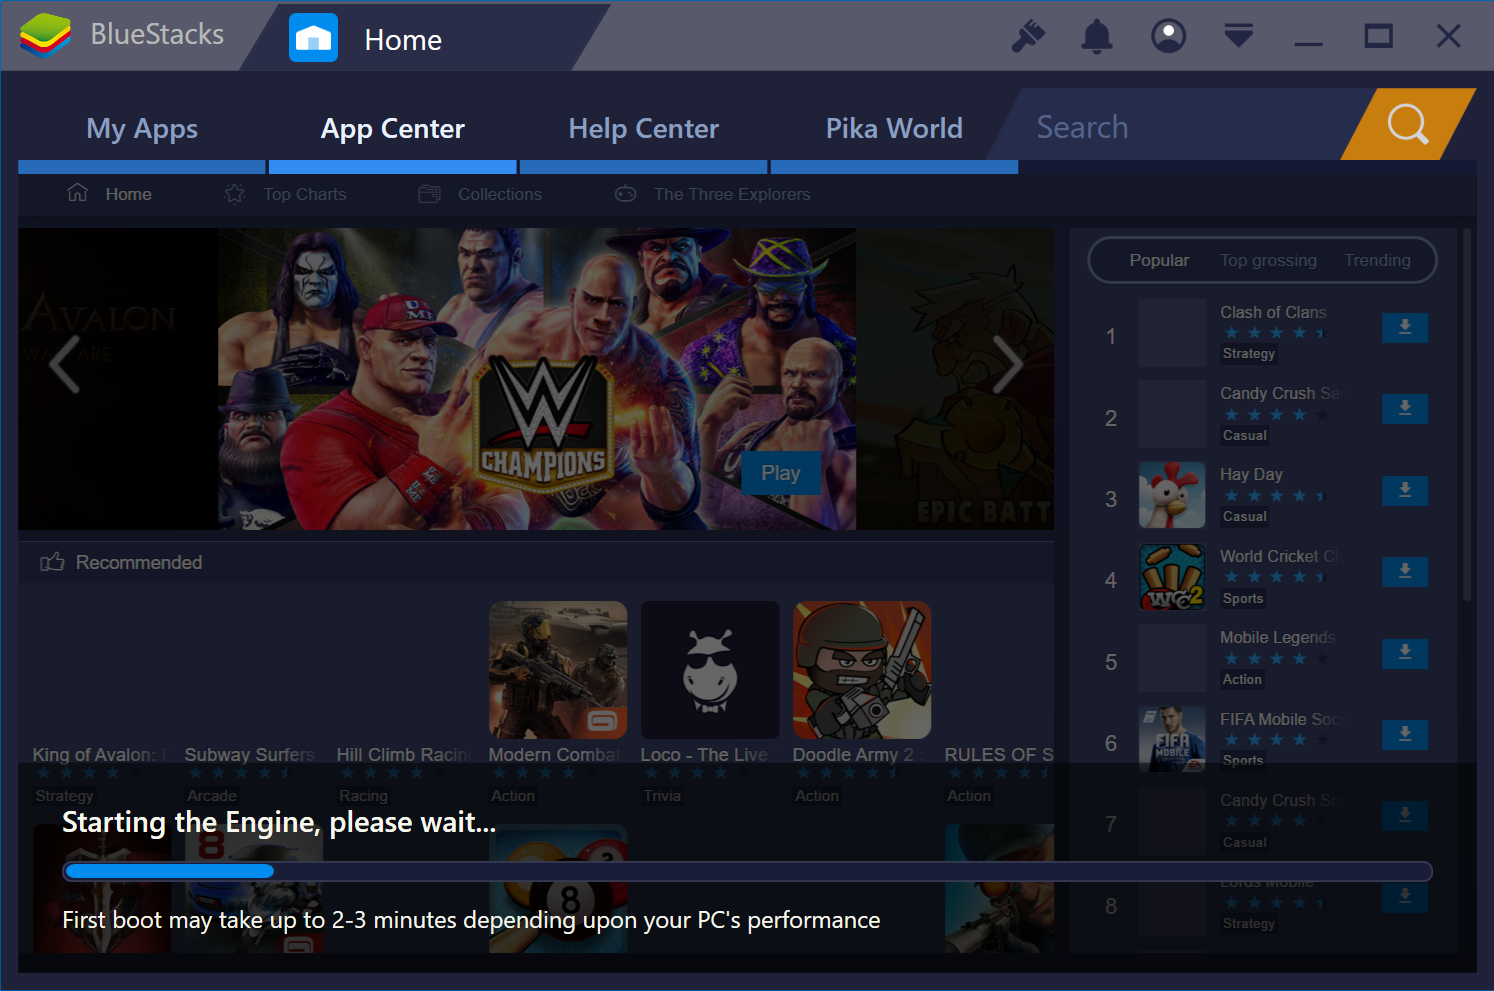
Task: Click gamepad icon beside The Three Explorers
Action: click(x=625, y=193)
